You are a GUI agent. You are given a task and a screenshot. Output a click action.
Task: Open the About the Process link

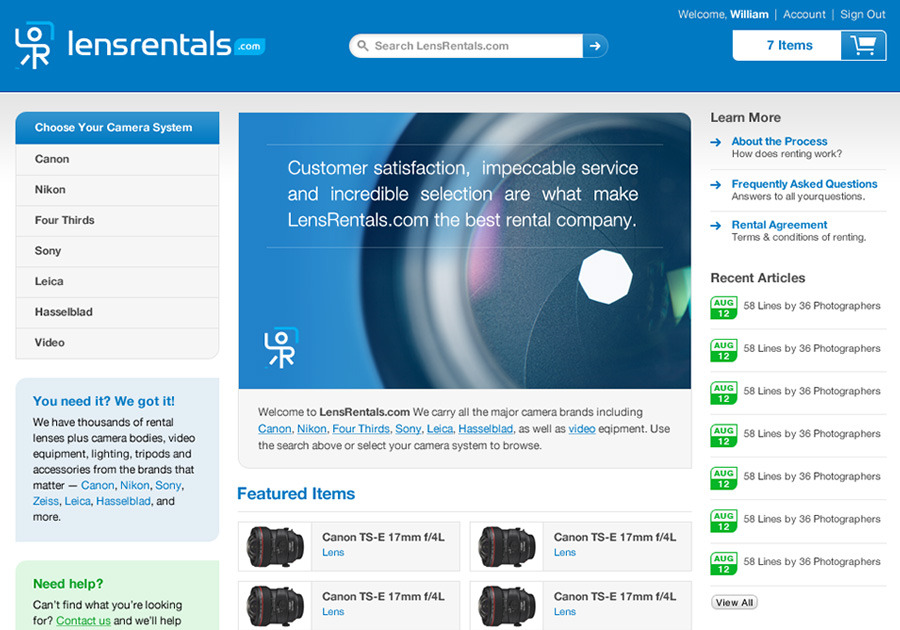tap(779, 141)
